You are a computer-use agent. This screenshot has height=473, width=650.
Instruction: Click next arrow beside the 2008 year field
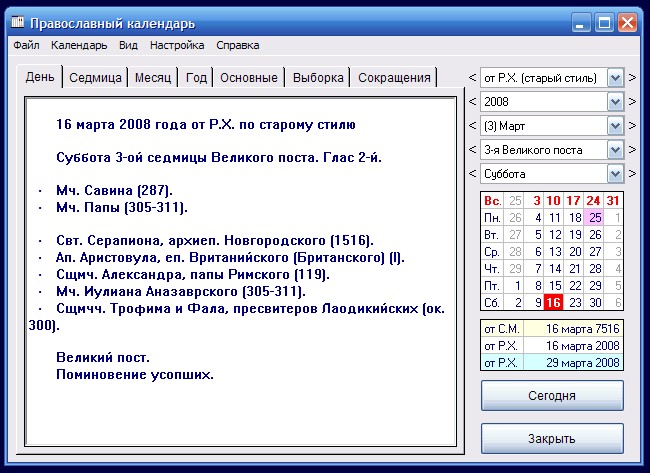coord(632,102)
